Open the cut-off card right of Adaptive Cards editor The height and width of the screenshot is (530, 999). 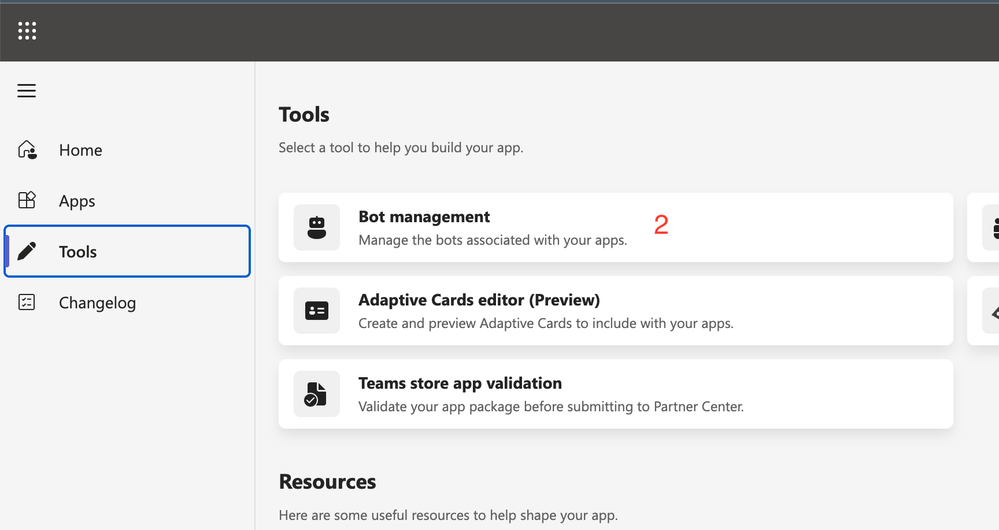click(x=984, y=311)
